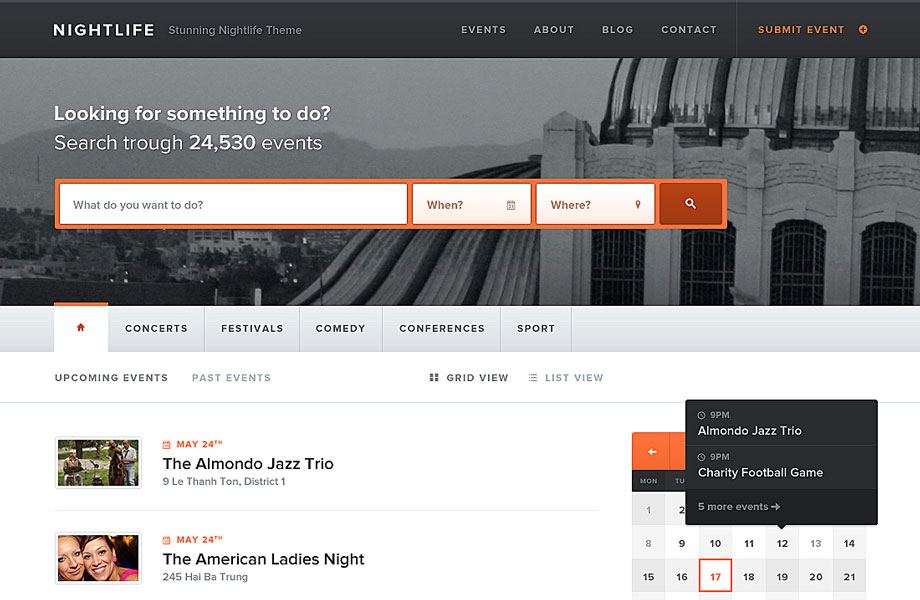Open the home tab icon

tap(81, 328)
